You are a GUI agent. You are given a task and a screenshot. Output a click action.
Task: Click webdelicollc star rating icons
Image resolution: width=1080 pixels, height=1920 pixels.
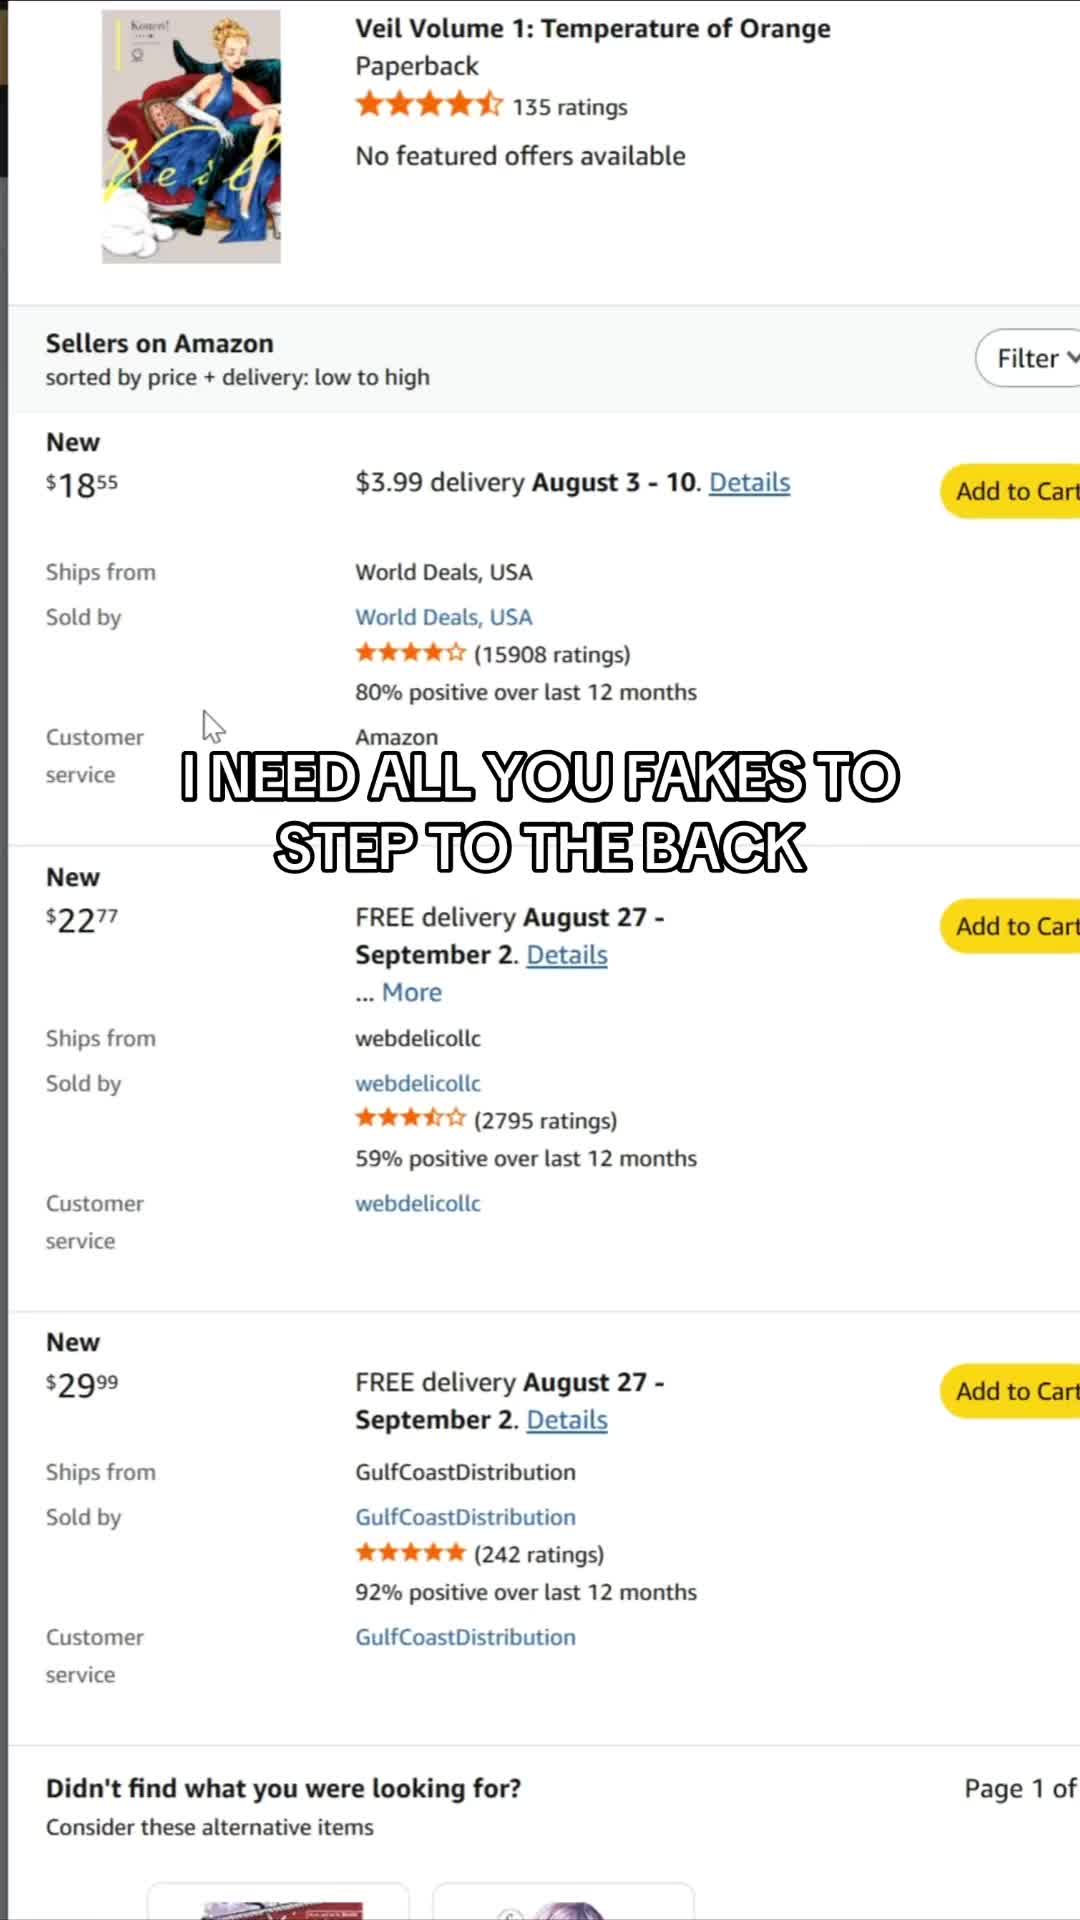point(411,1119)
